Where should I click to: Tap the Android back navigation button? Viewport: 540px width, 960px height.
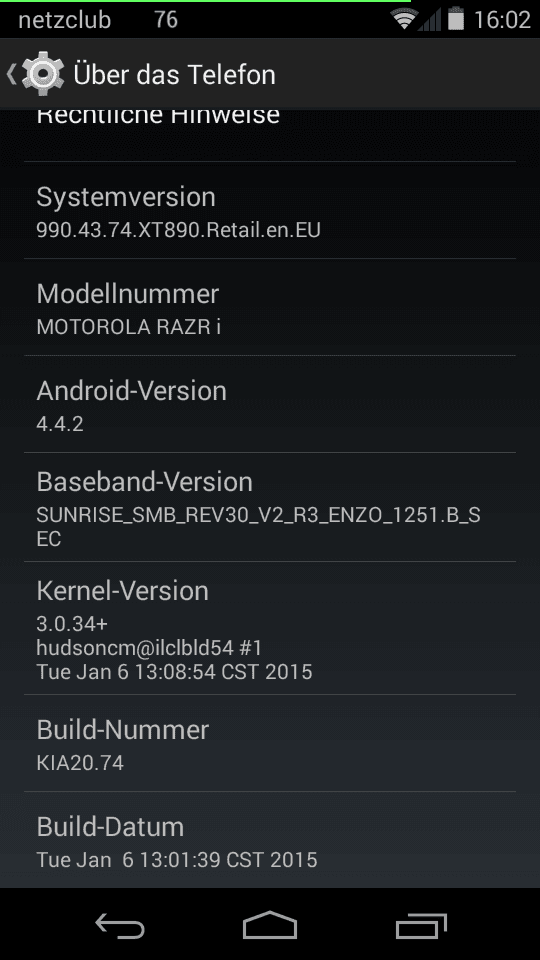[120, 925]
